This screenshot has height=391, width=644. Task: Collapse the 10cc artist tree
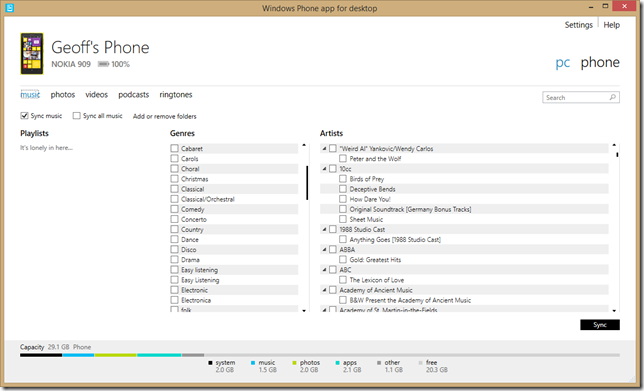[x=324, y=168]
